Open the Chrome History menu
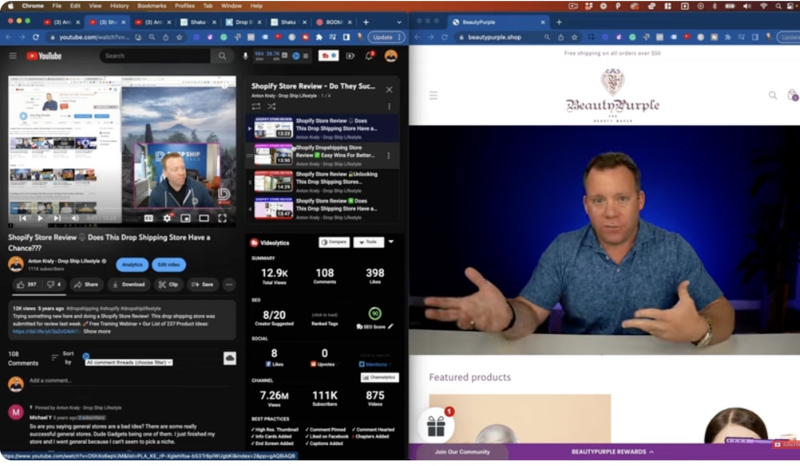 tap(119, 6)
